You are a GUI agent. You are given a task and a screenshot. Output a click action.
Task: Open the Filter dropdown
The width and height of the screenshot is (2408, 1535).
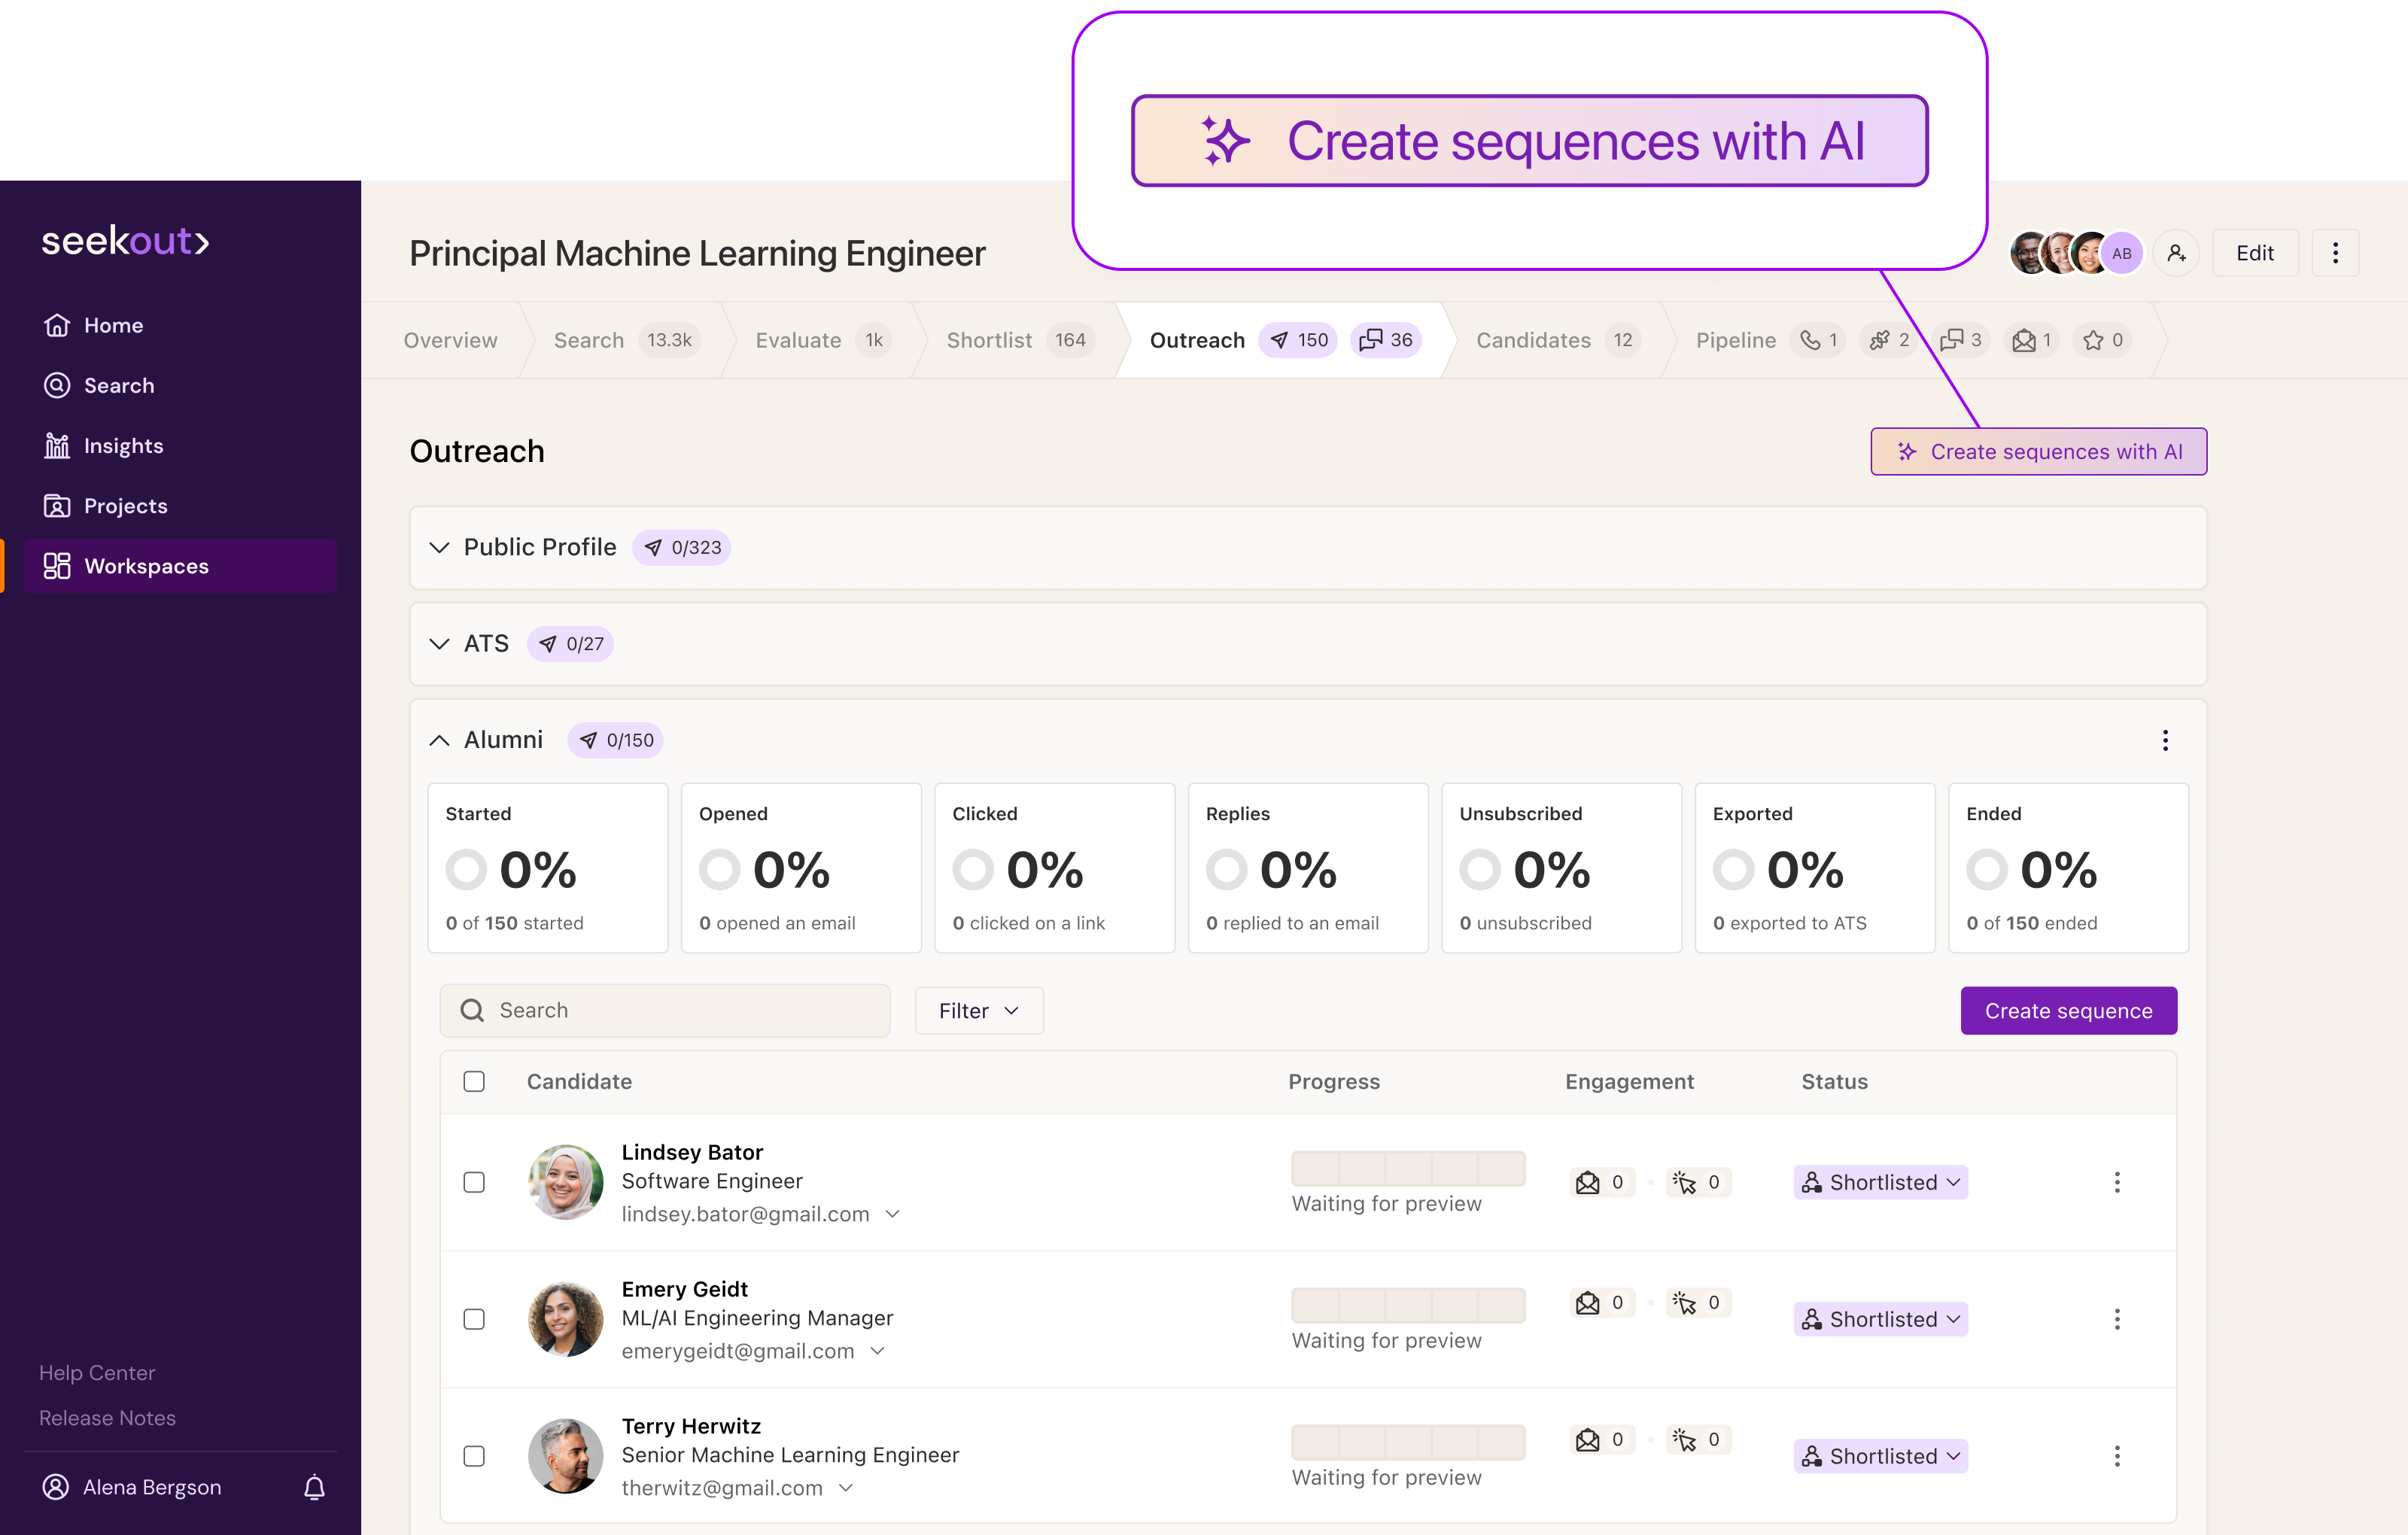979,1010
